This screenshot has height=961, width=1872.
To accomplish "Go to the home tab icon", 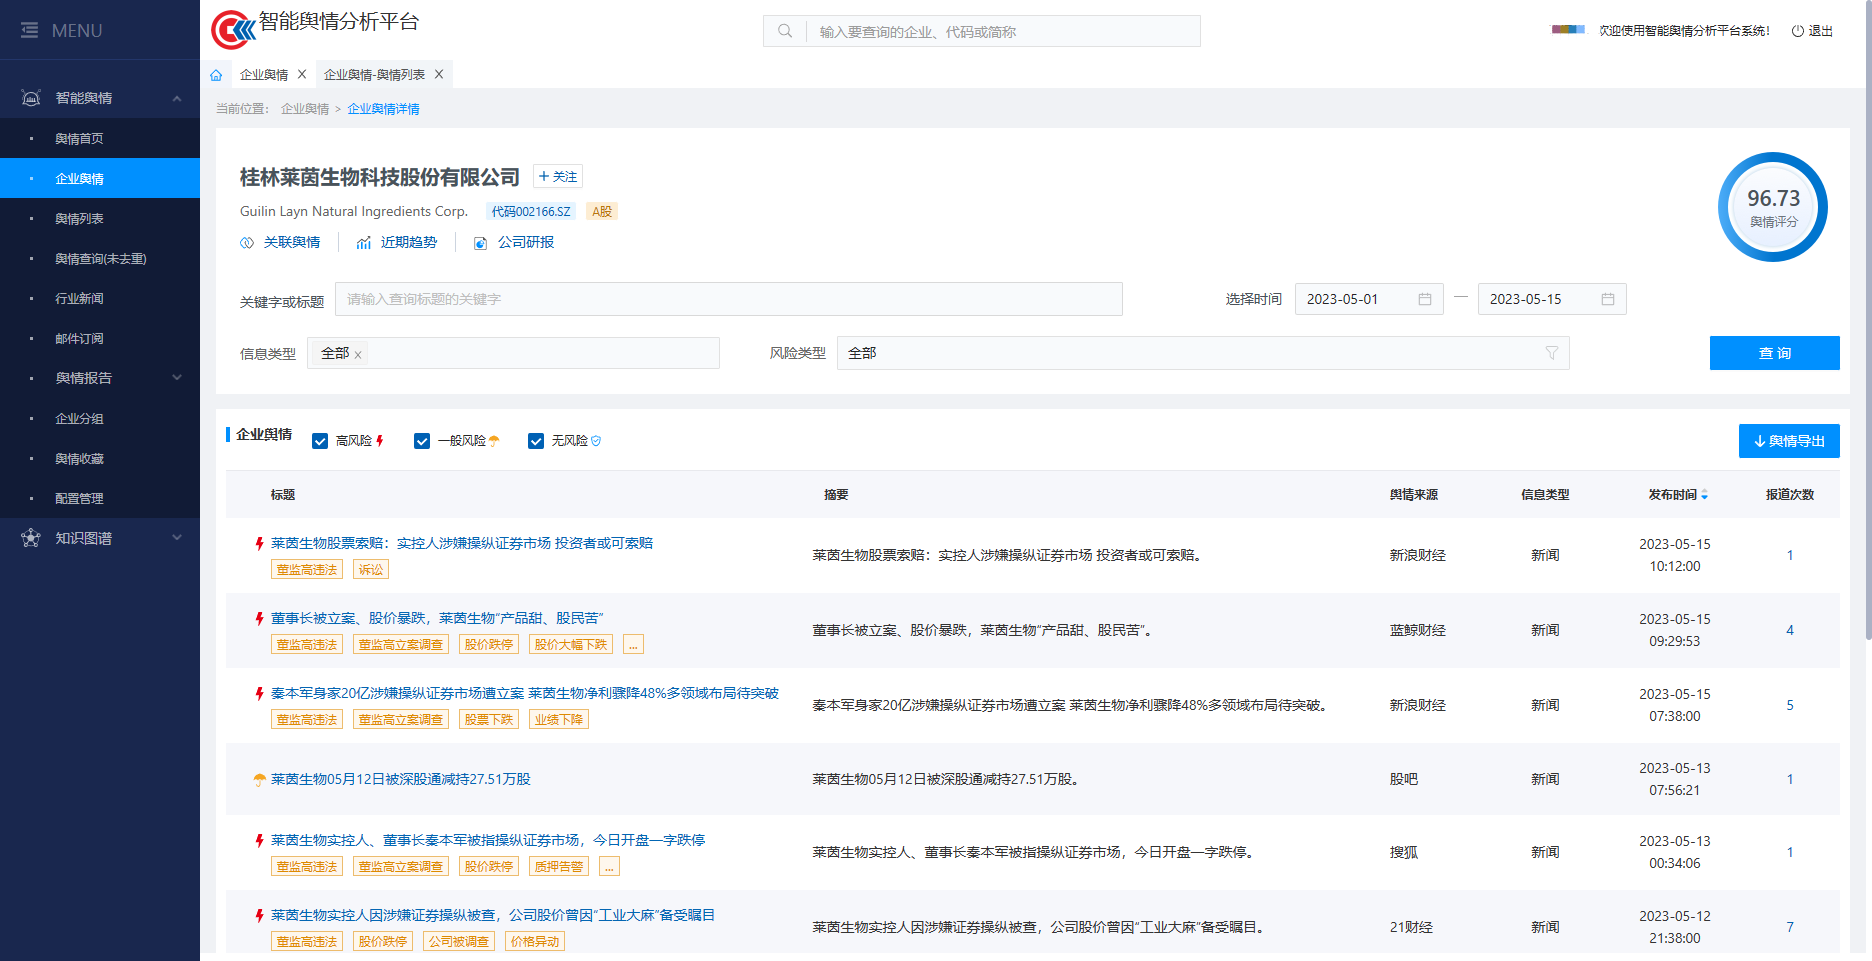I will click(216, 75).
